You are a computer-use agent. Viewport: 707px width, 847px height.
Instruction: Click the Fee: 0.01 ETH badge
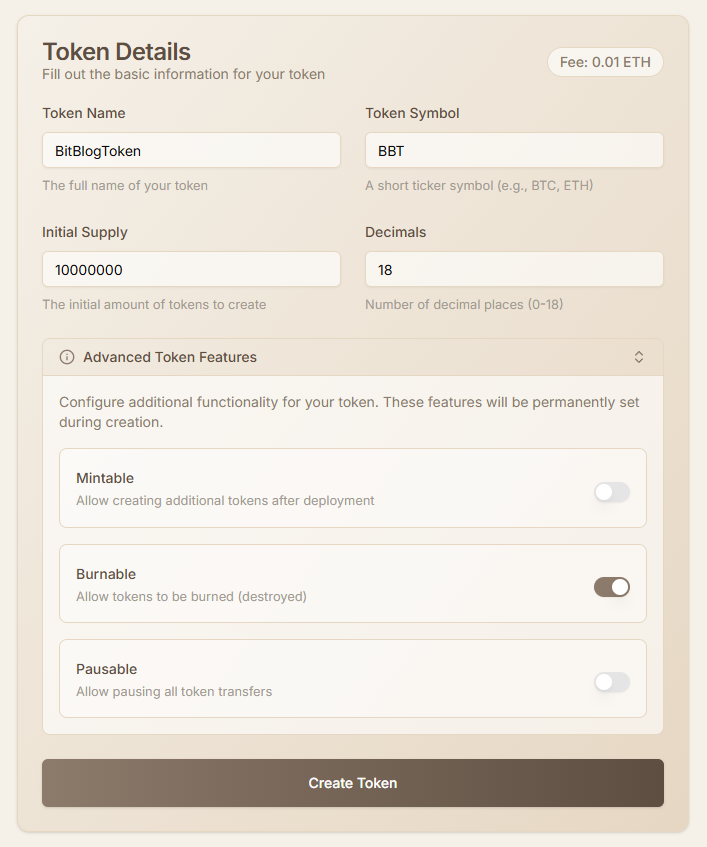[x=605, y=62]
